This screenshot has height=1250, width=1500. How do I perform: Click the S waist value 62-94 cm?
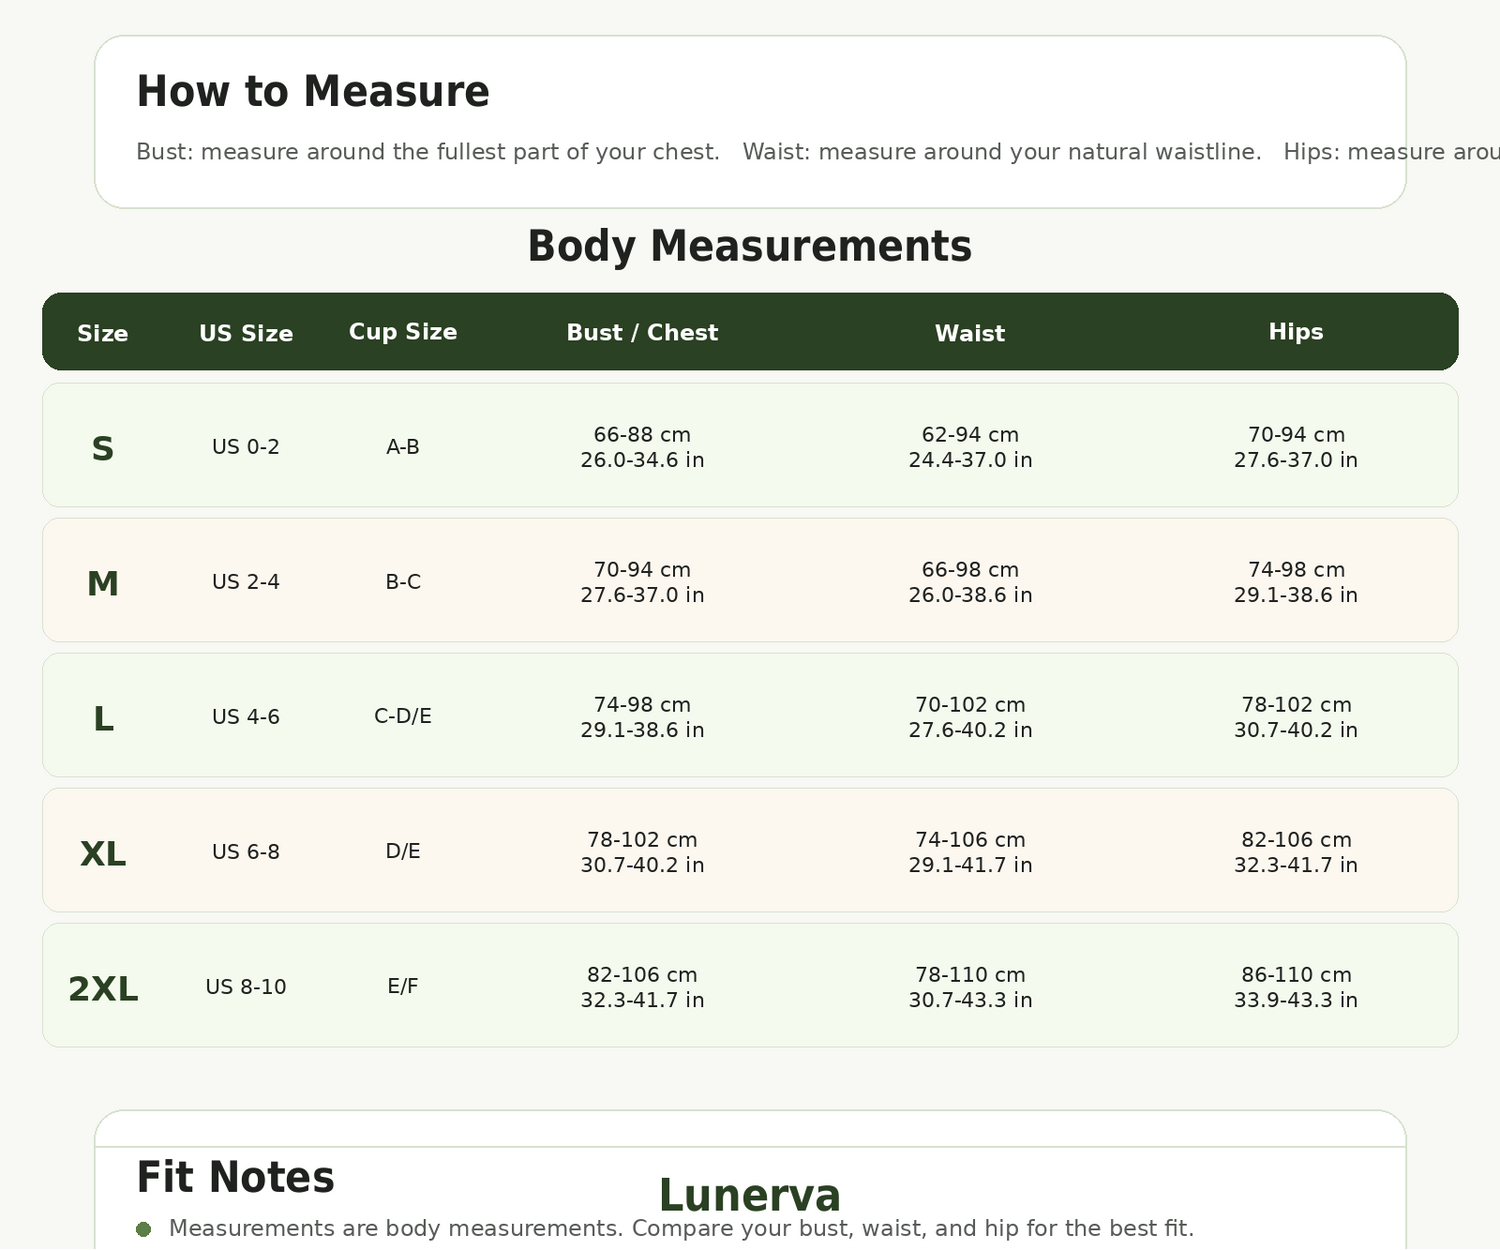tap(970, 435)
